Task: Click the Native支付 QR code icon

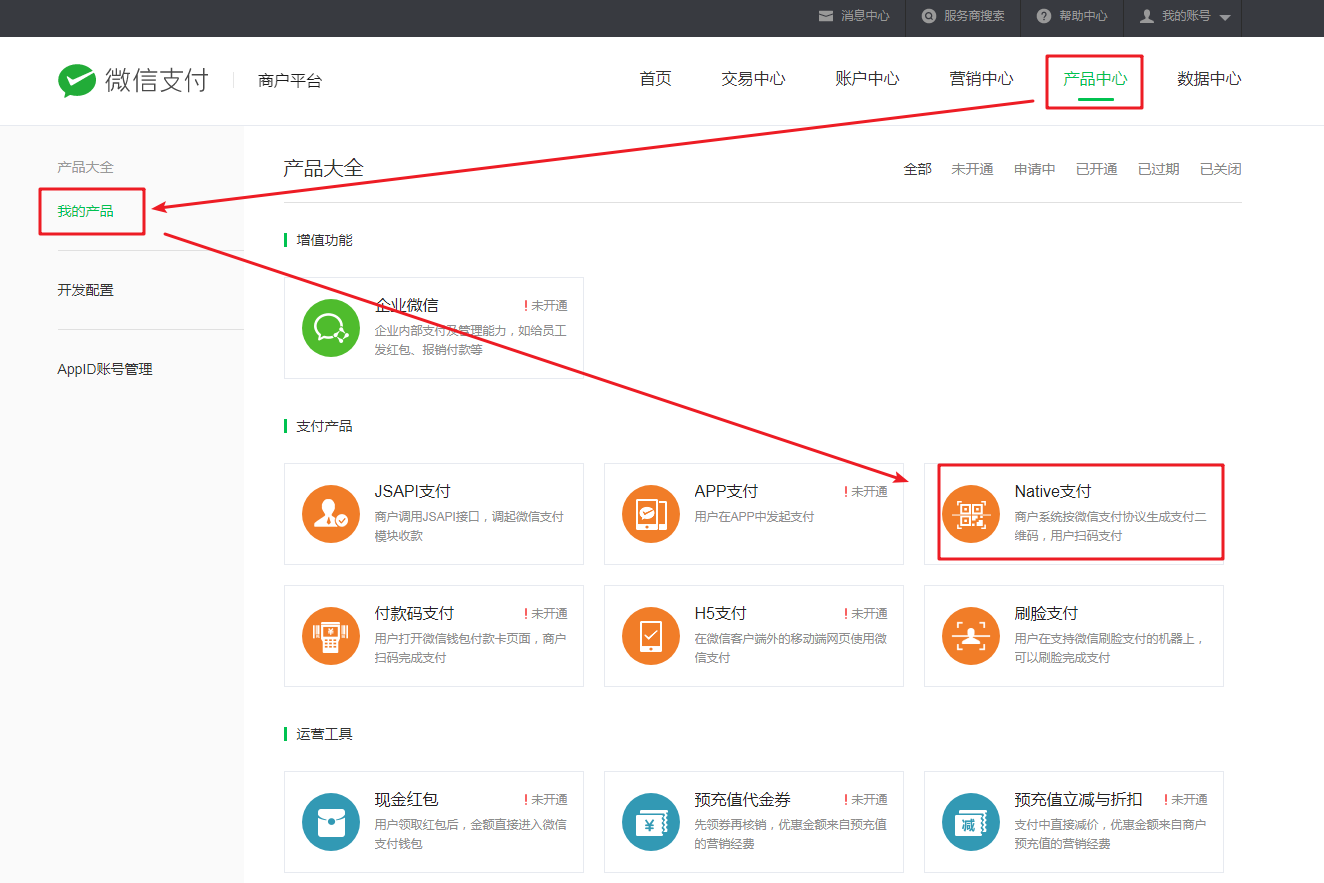Action: 971,514
